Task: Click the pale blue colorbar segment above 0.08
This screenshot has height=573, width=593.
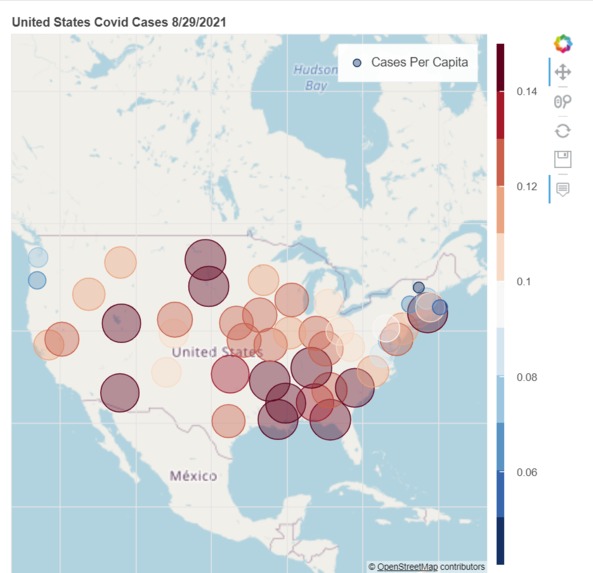Action: pyautogui.click(x=500, y=352)
